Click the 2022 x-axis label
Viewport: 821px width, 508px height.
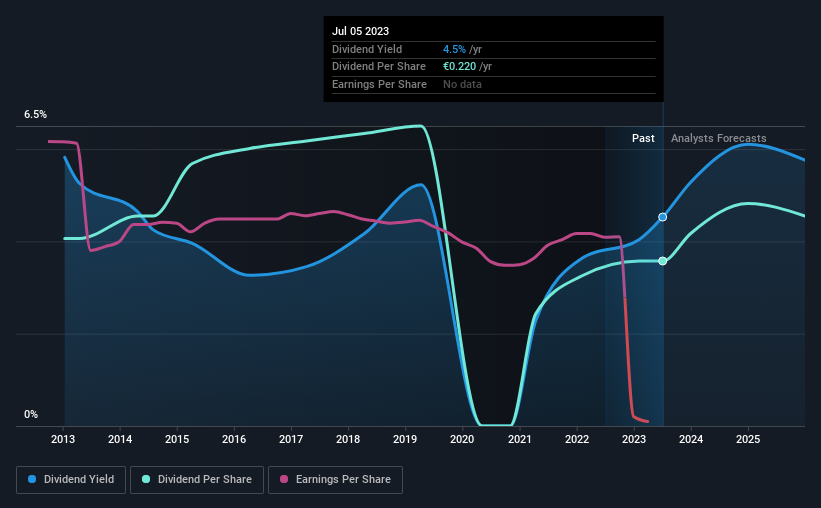pyautogui.click(x=576, y=439)
